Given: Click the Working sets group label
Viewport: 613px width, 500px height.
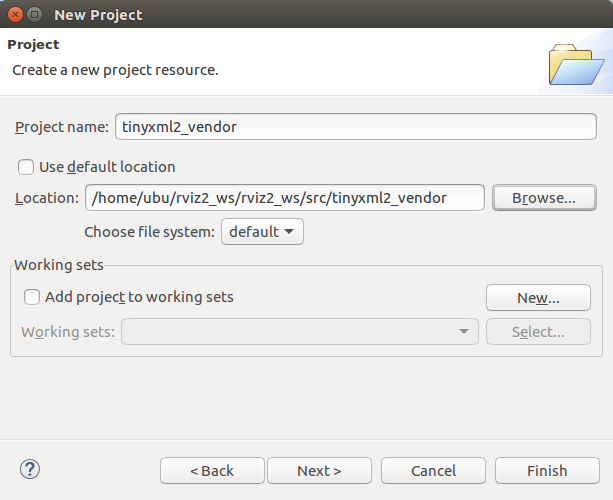Looking at the screenshot, I should click(x=59, y=265).
